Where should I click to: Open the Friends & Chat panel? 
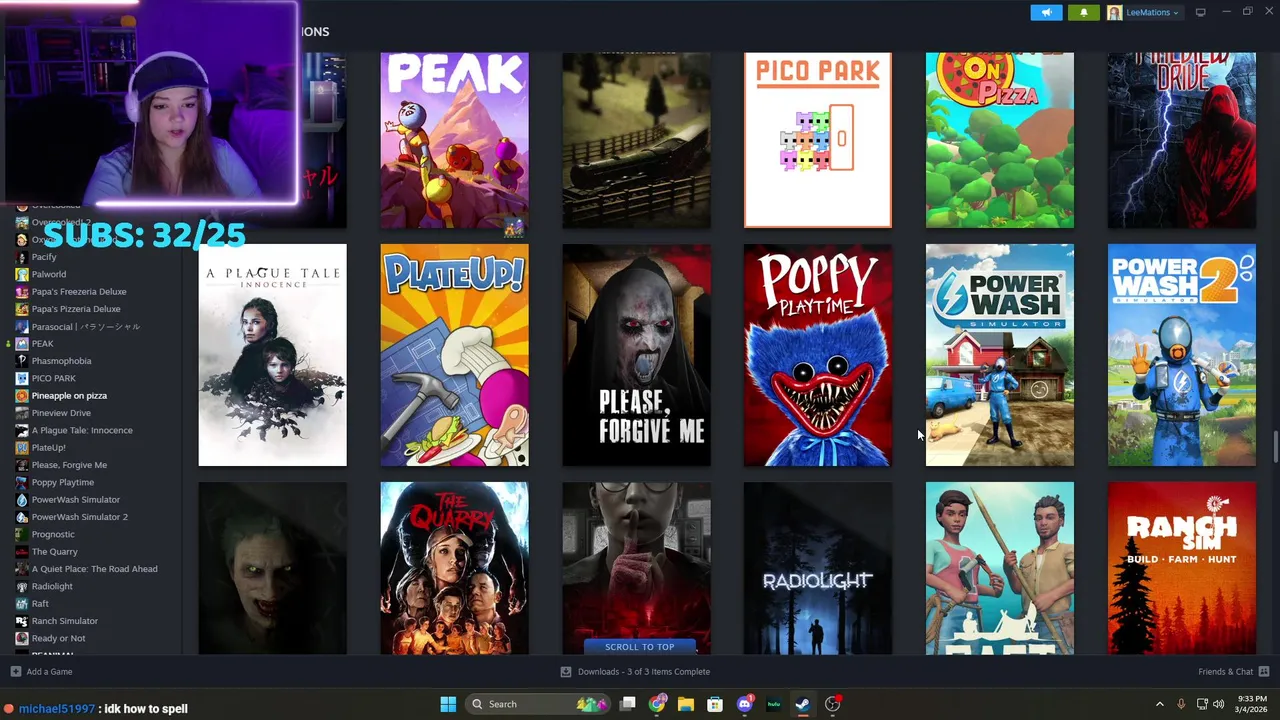click(1233, 672)
